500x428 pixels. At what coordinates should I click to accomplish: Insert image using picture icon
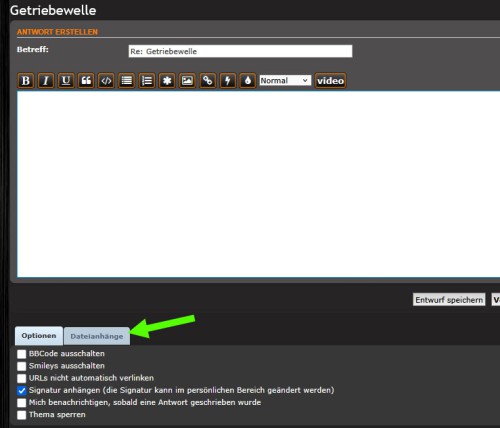click(187, 81)
